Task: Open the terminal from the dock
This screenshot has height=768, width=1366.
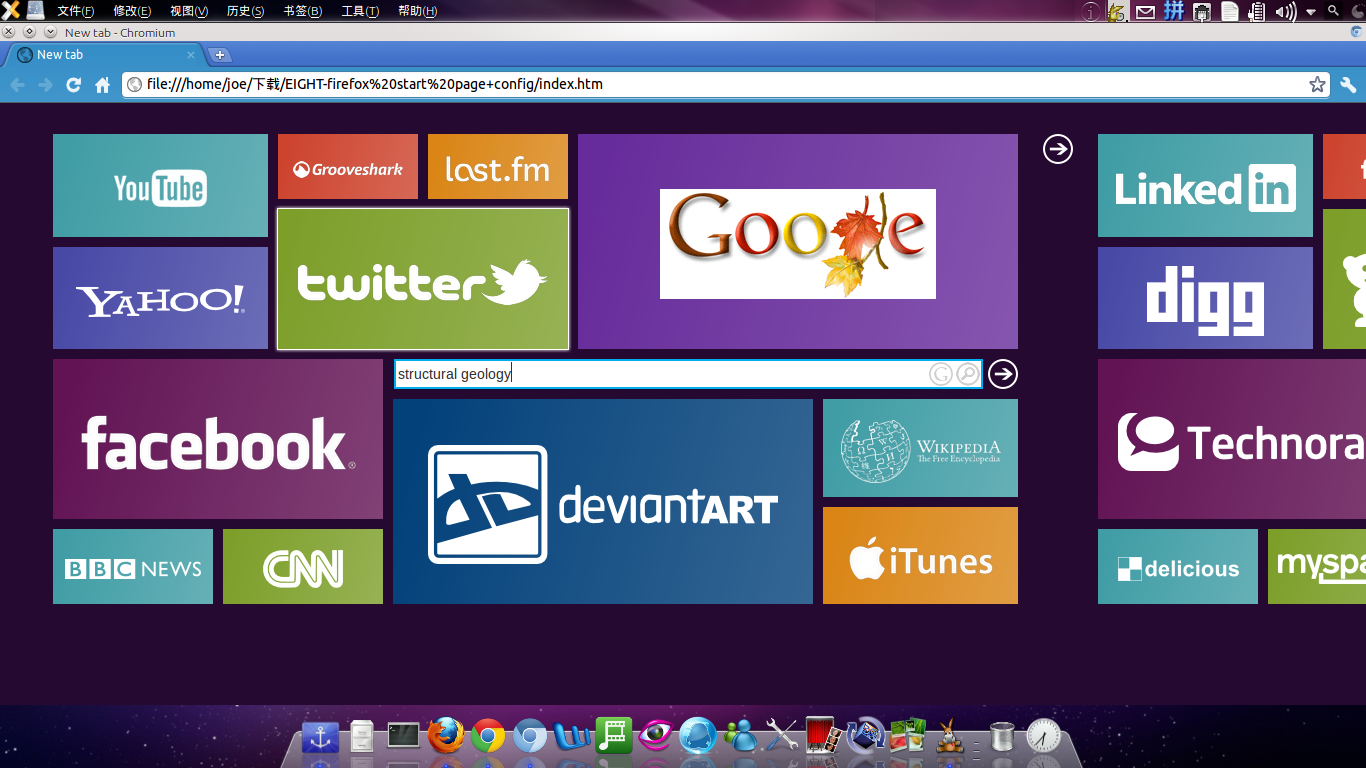Action: pyautogui.click(x=404, y=736)
